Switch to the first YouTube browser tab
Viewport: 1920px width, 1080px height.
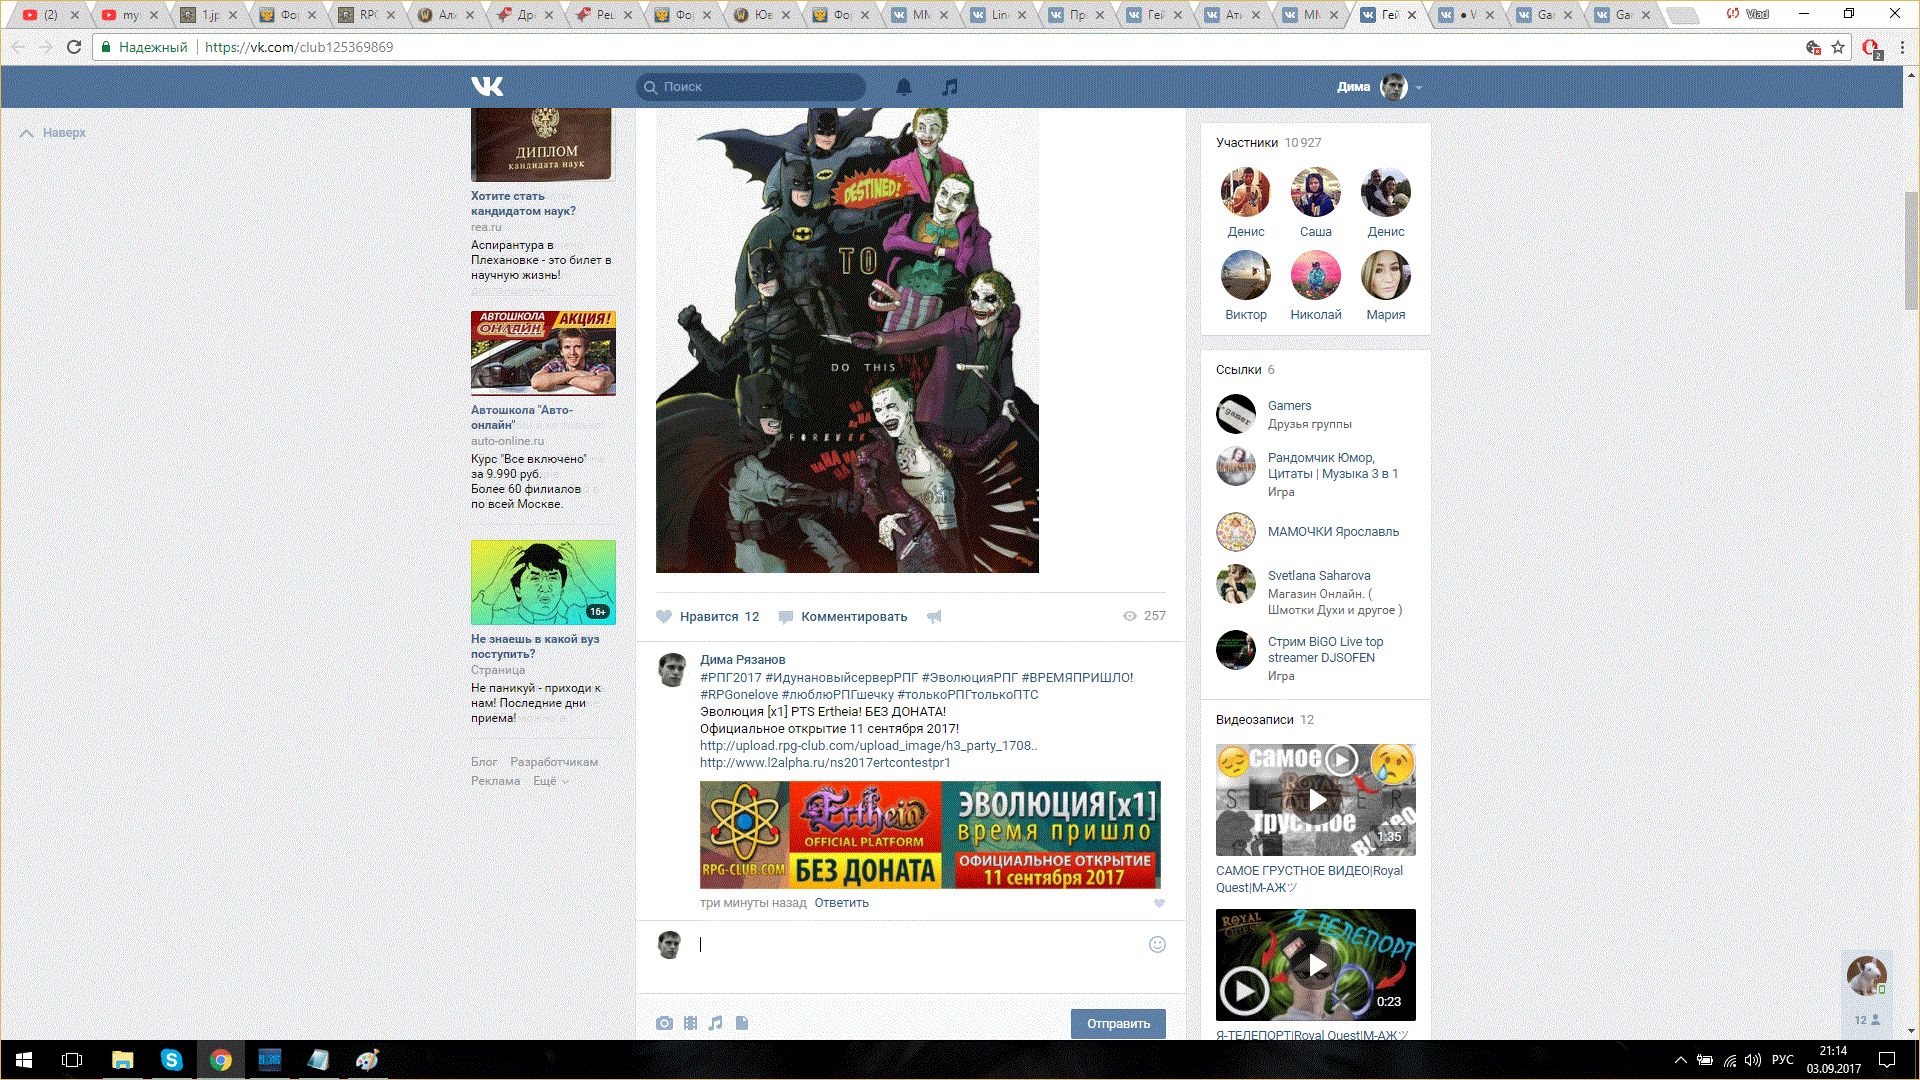50,15
